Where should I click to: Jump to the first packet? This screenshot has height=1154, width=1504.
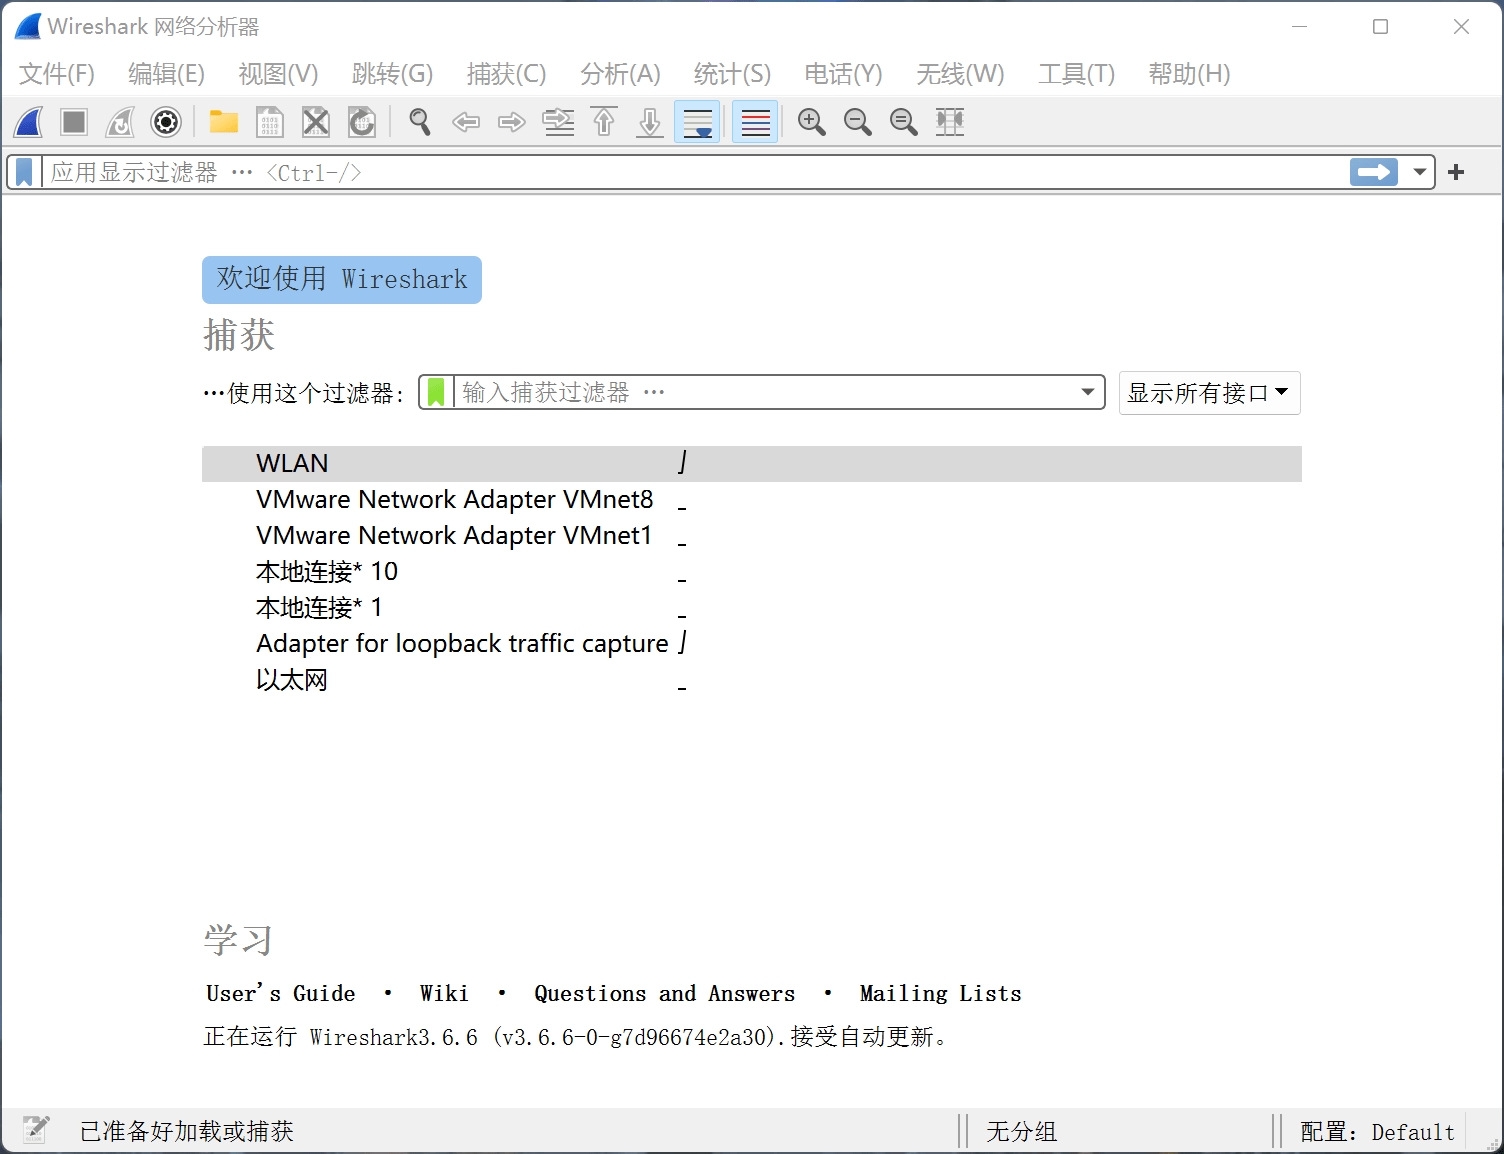click(x=604, y=122)
